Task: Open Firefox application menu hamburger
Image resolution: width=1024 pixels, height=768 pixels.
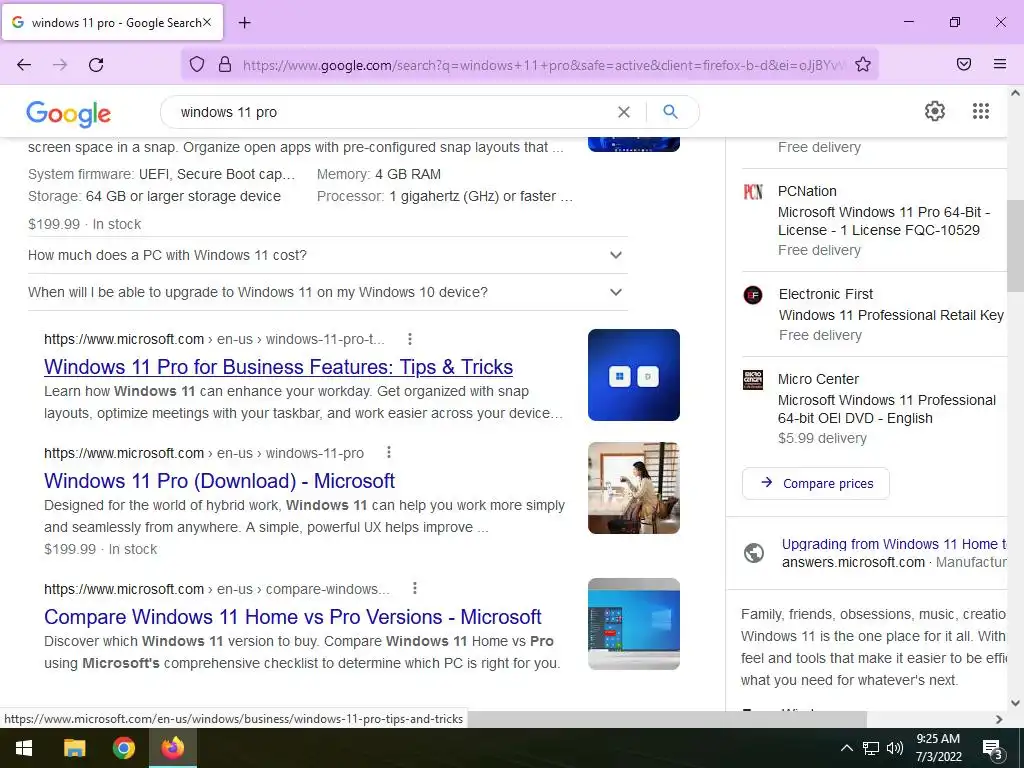Action: point(1000,64)
